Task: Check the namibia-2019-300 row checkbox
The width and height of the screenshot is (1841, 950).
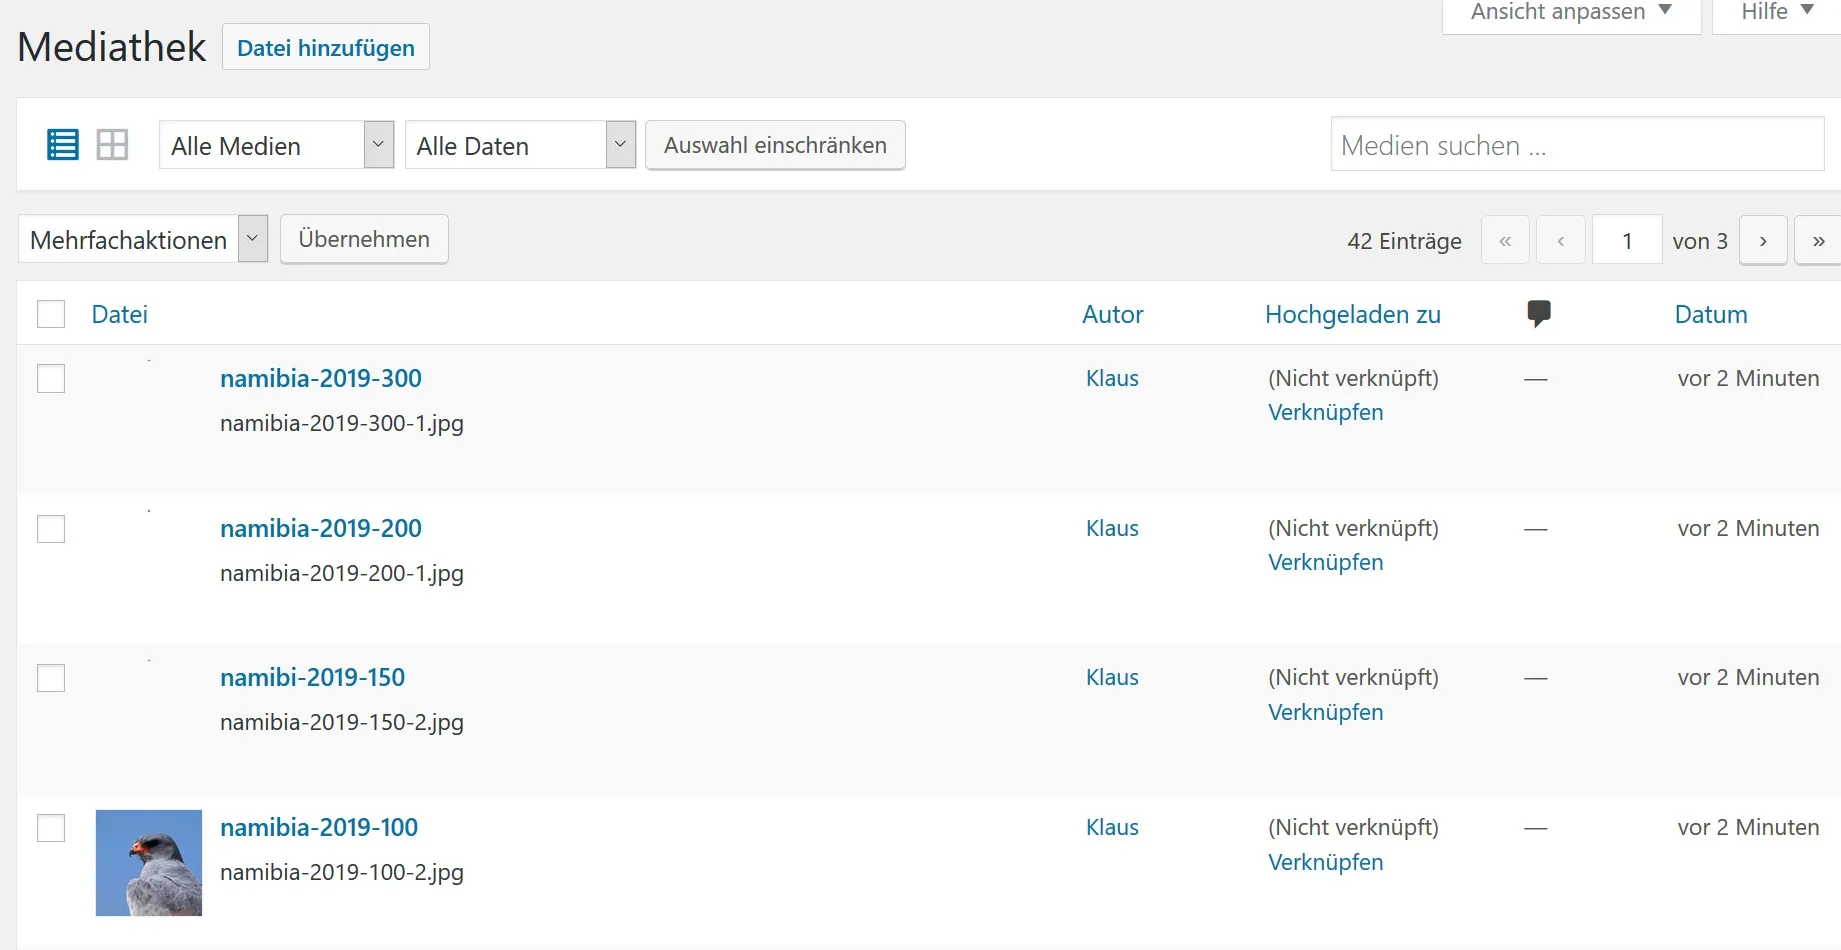Action: click(x=51, y=379)
